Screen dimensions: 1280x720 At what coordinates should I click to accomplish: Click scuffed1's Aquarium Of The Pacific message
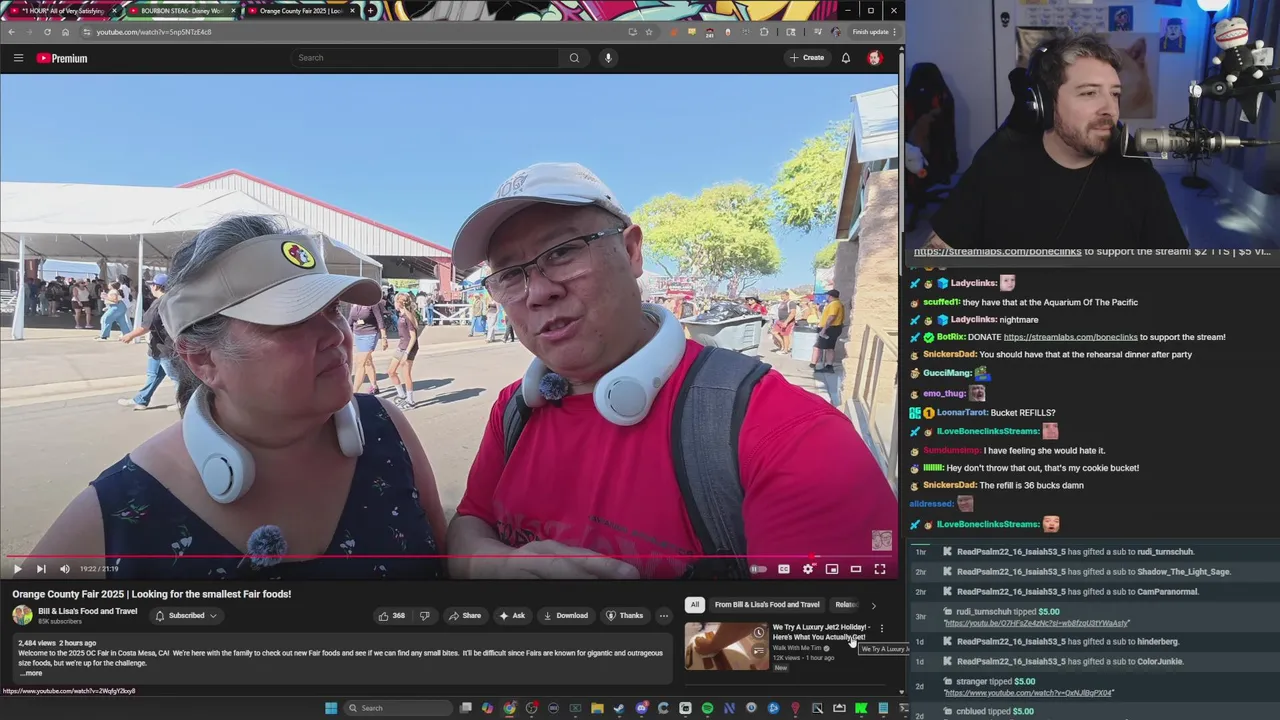pos(1050,302)
